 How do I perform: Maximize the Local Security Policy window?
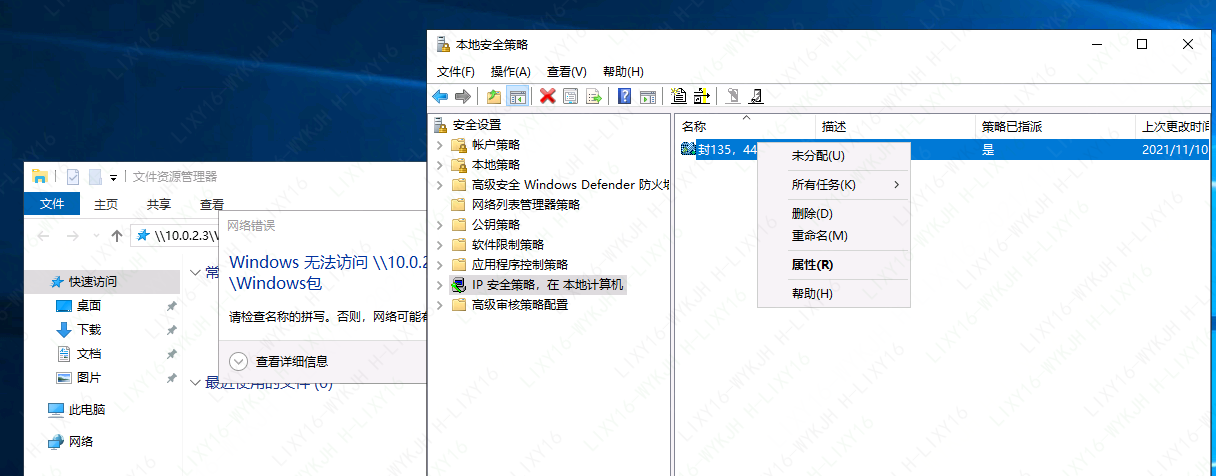pyautogui.click(x=1142, y=44)
